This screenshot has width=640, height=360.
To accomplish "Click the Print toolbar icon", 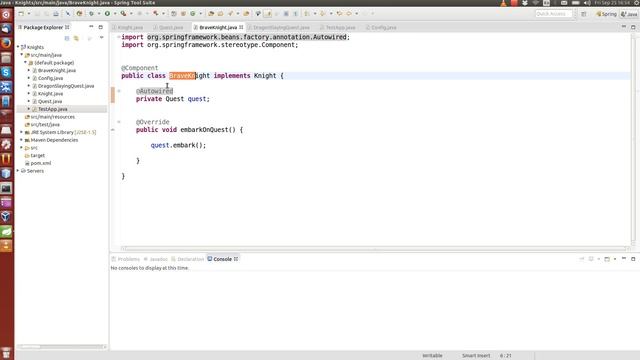I will [56, 13].
